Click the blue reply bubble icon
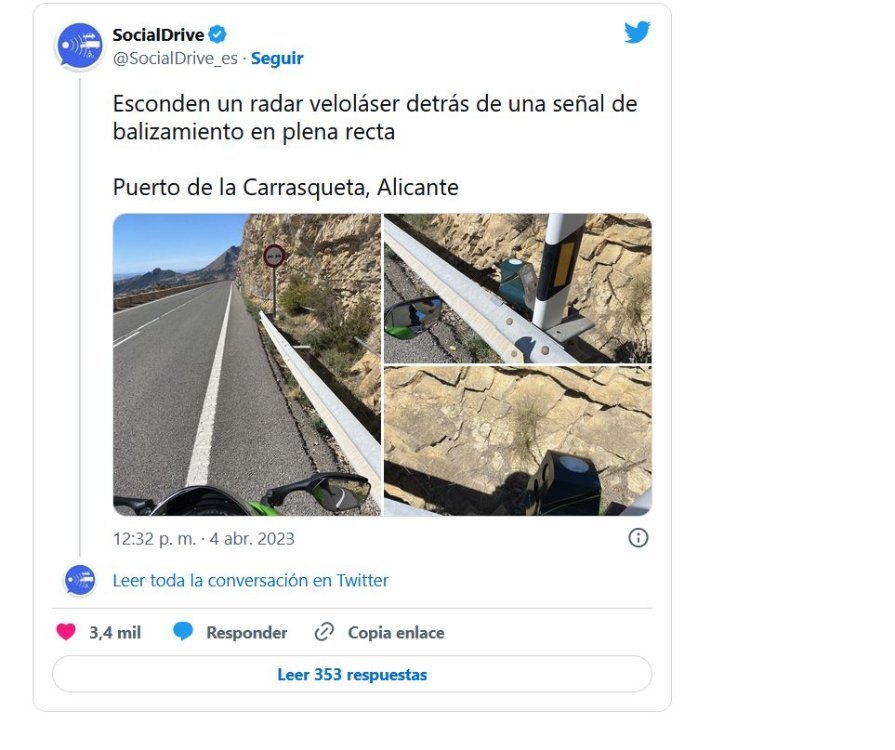Image resolution: width=895 pixels, height=750 pixels. [183, 631]
